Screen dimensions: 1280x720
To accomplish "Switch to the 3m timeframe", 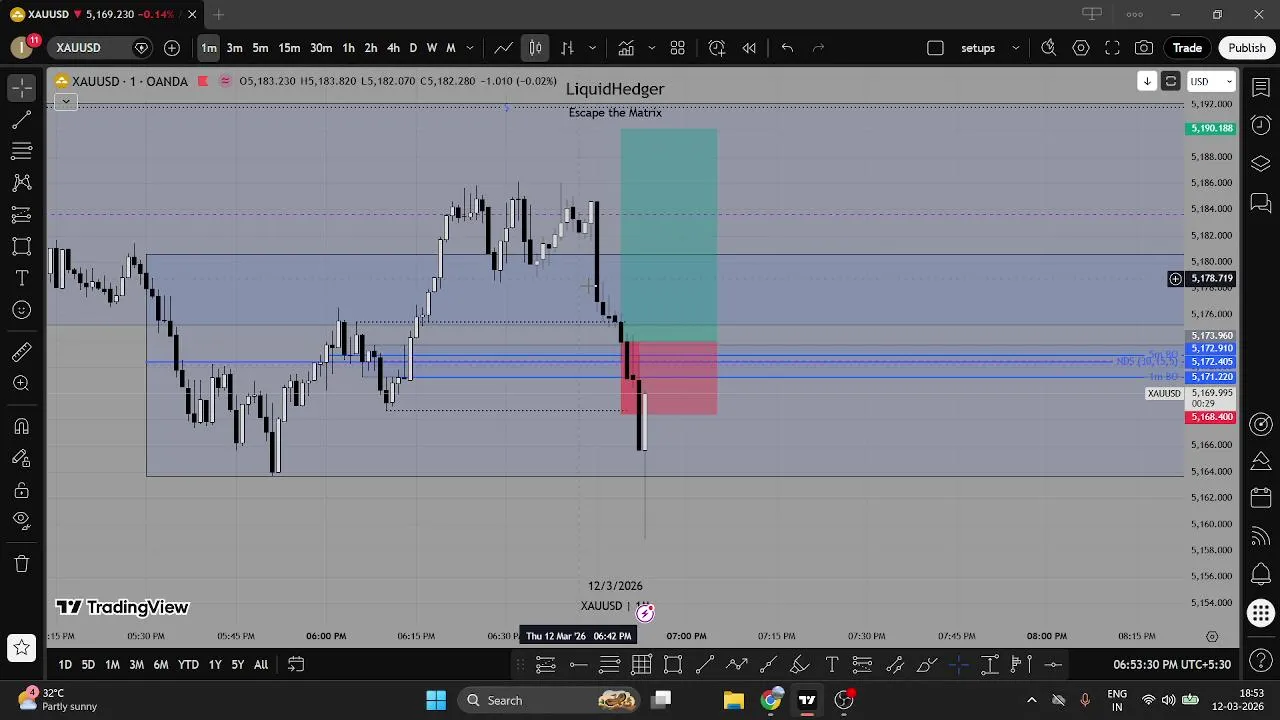I will pyautogui.click(x=234, y=48).
